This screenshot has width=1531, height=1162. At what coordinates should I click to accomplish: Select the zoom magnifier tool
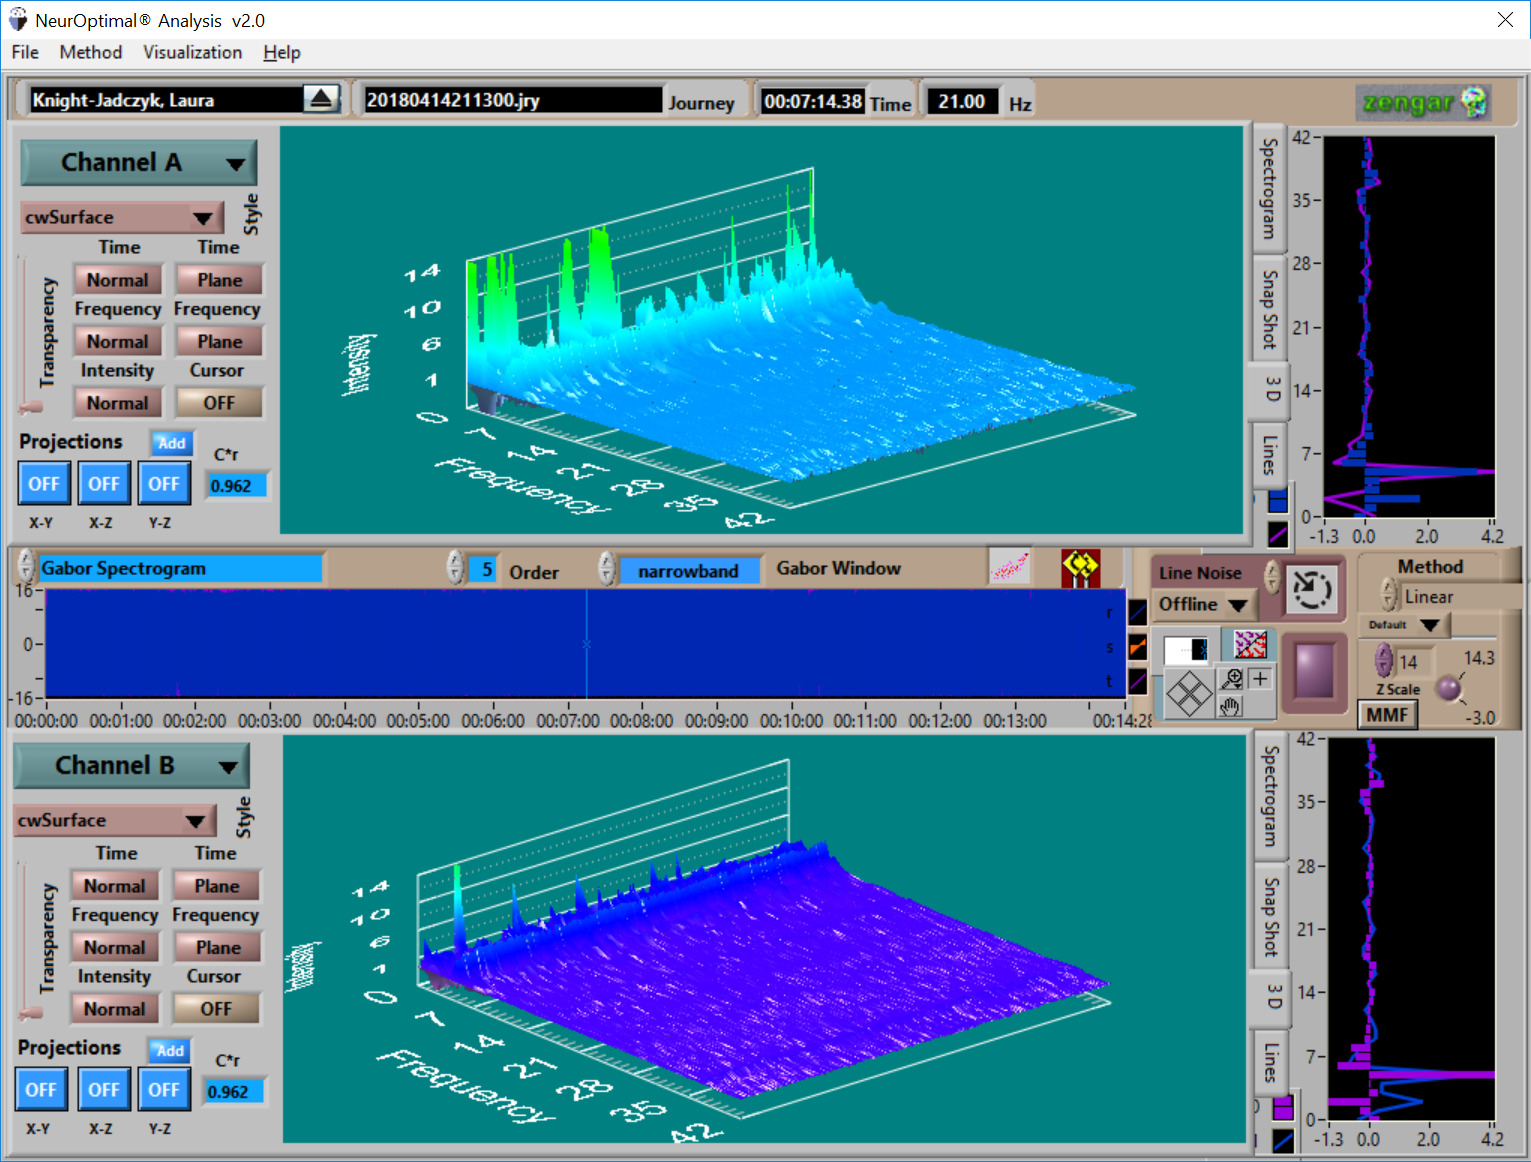[x=1232, y=679]
